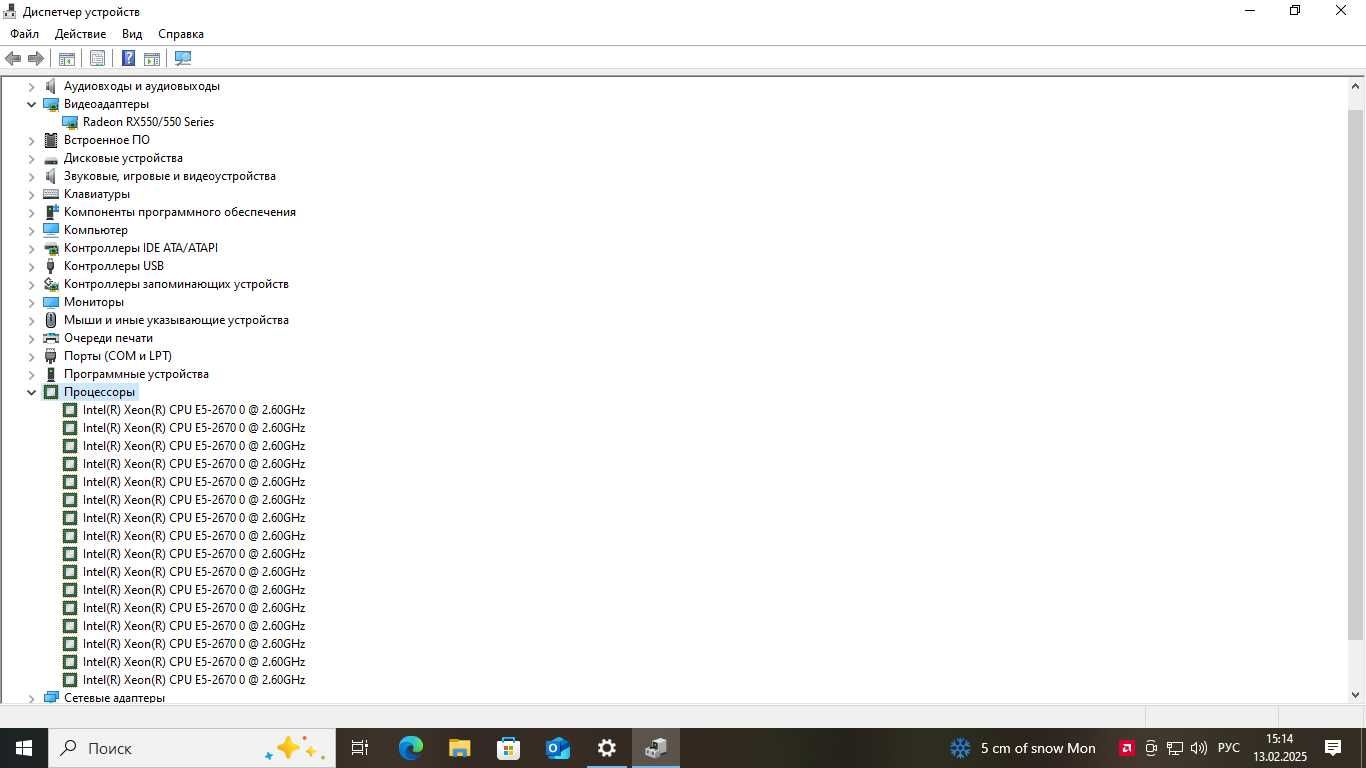
Task: Click the Компоненты программного обеспечения icon
Action: tap(51, 212)
